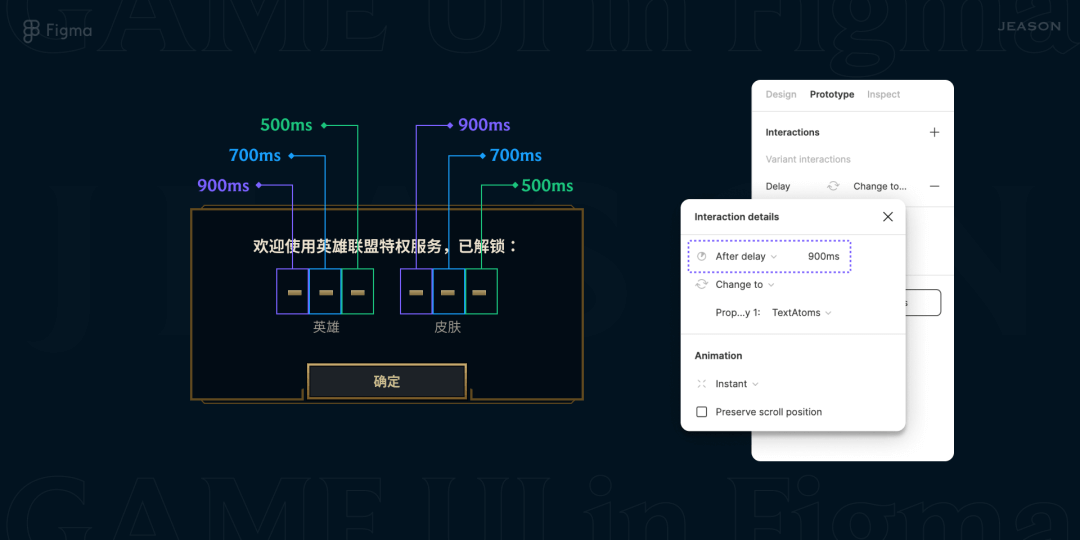Click the Interactions section heading
The image size is (1080, 540).
pos(793,132)
